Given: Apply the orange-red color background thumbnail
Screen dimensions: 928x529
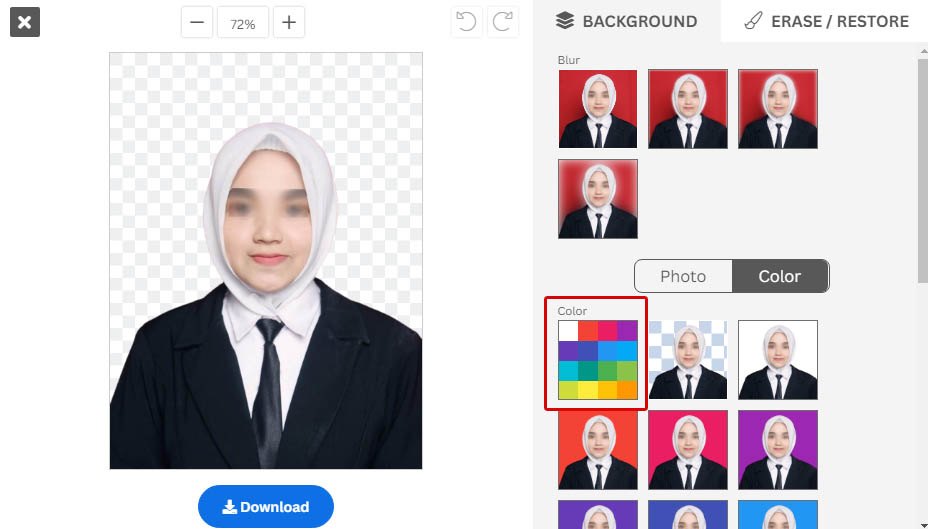Looking at the screenshot, I should coord(598,450).
